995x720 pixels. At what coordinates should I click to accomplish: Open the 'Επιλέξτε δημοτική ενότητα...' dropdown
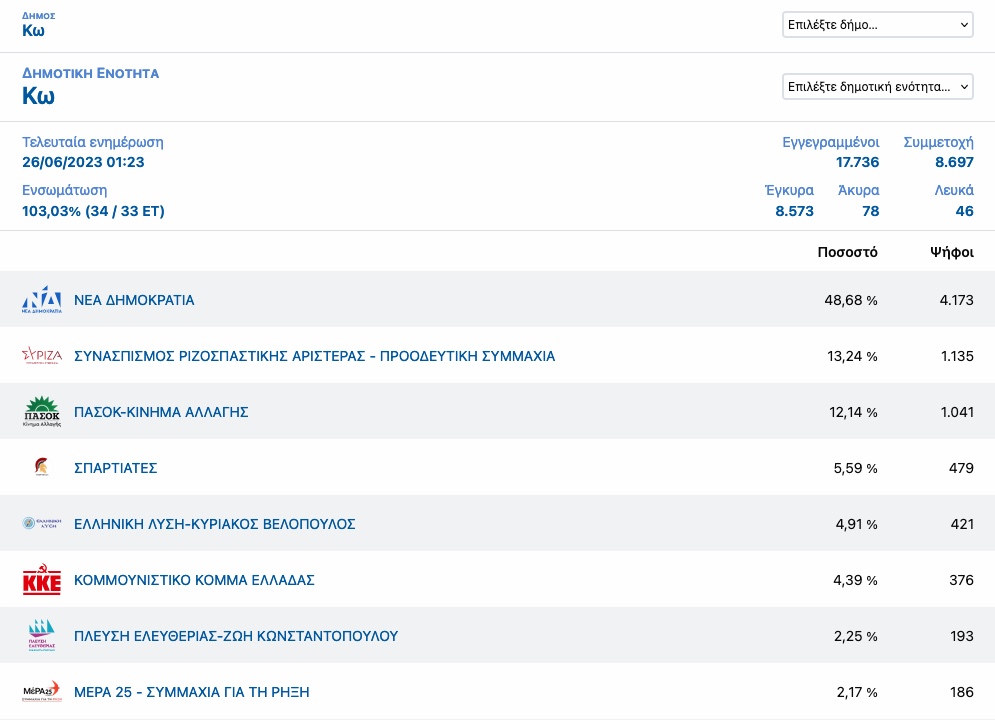pos(878,86)
